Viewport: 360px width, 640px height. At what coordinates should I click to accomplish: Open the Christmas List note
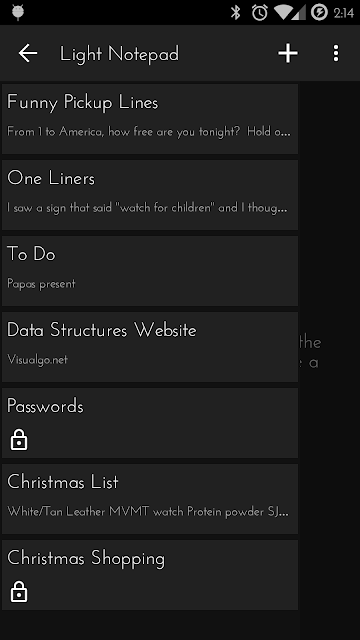150,498
